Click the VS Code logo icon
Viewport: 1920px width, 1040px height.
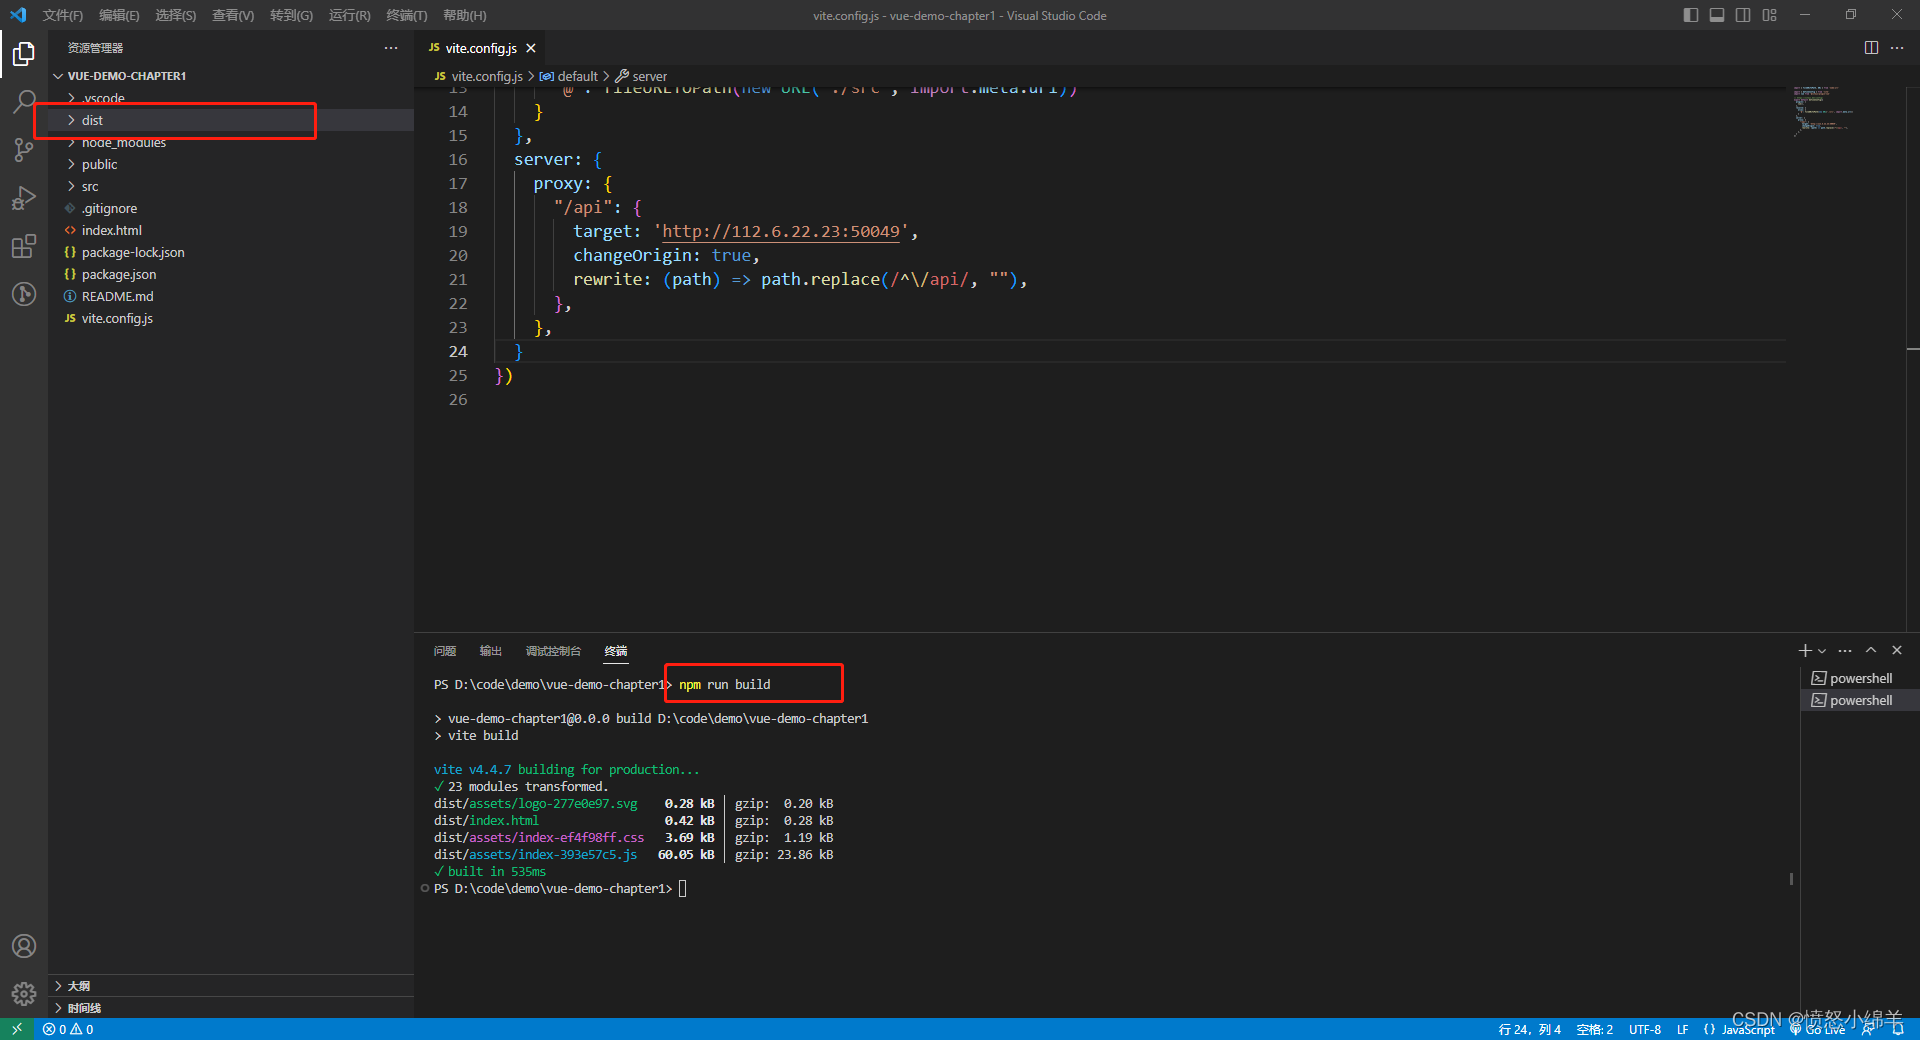pos(18,15)
